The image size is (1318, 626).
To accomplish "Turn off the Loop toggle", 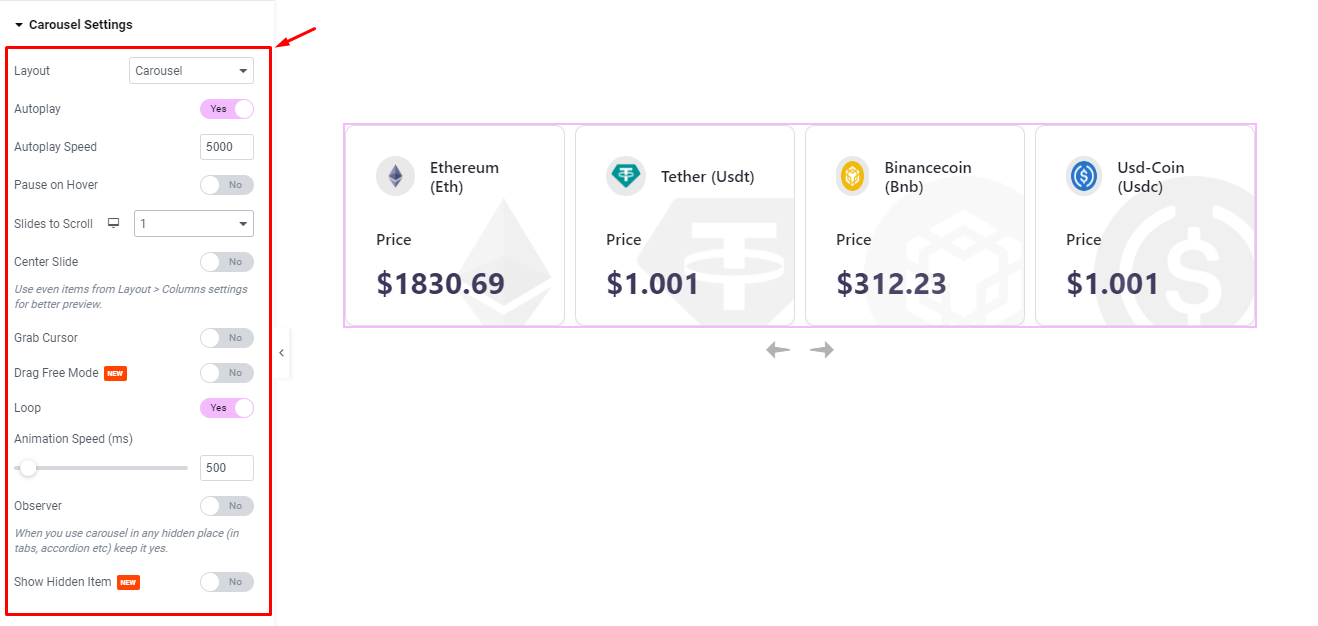I will (226, 407).
